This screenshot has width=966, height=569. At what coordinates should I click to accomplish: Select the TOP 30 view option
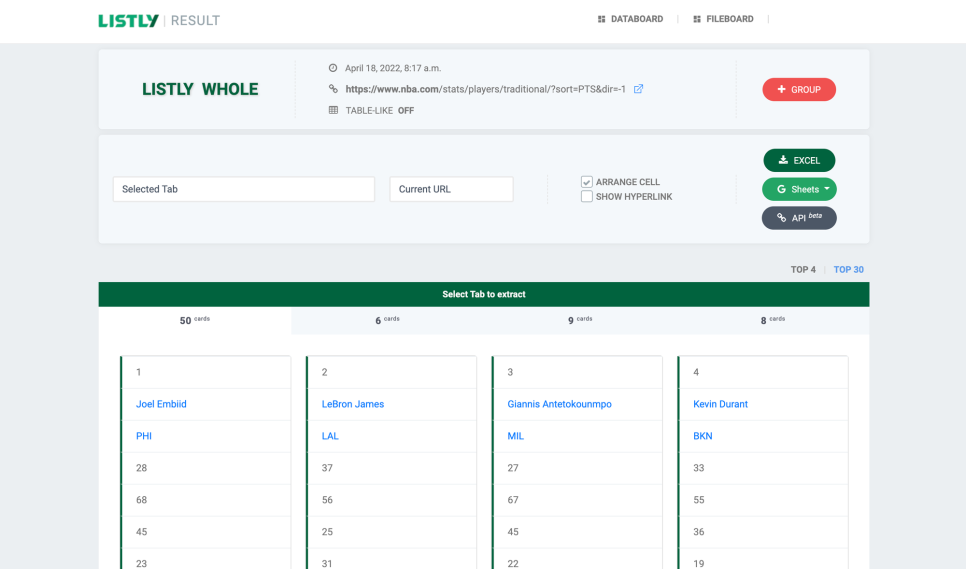(x=848, y=270)
